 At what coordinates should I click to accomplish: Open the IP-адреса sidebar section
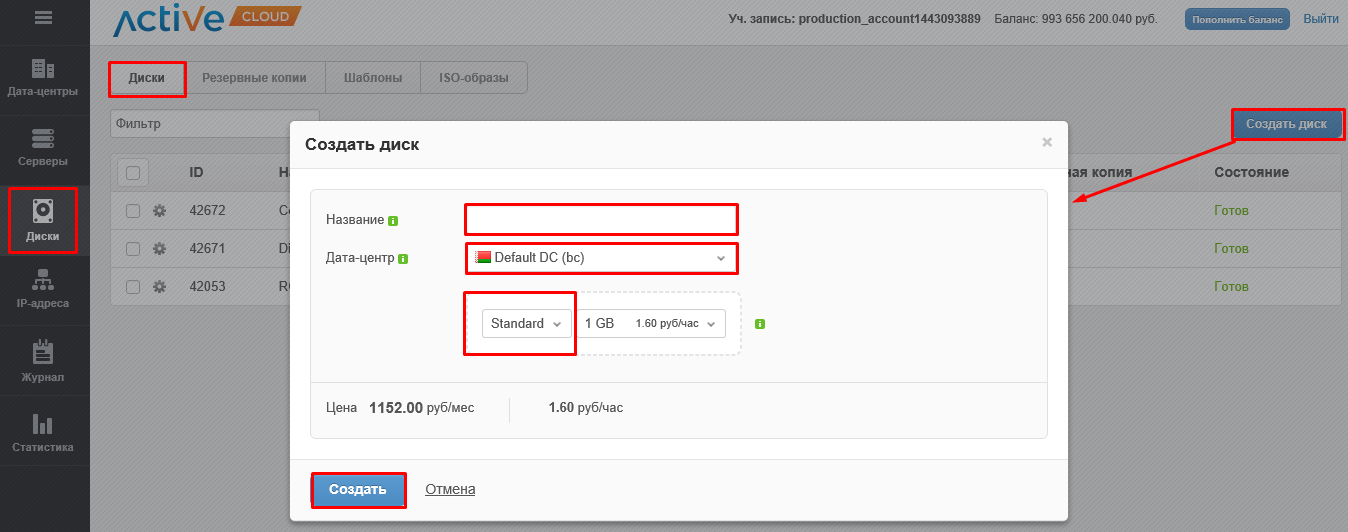click(x=43, y=290)
